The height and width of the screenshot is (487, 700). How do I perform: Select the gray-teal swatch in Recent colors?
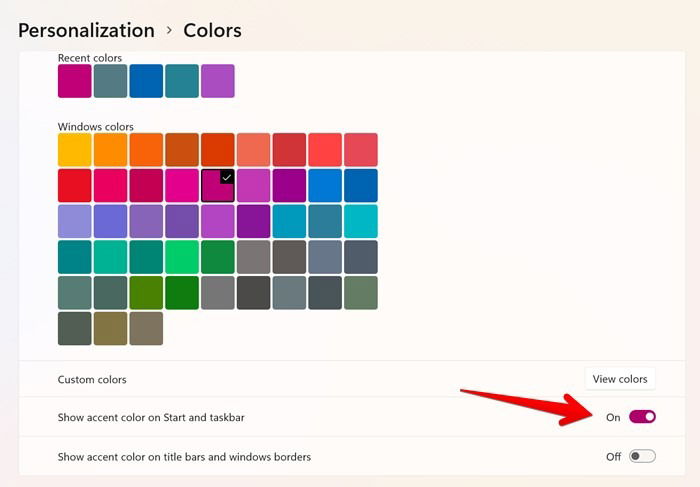110,81
